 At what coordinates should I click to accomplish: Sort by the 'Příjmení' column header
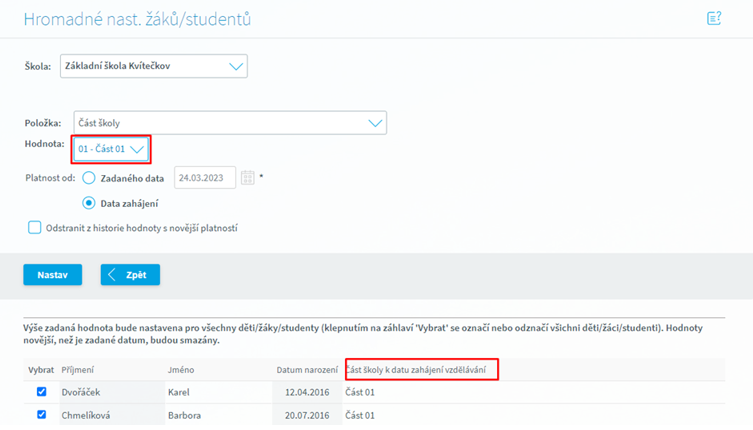80,370
